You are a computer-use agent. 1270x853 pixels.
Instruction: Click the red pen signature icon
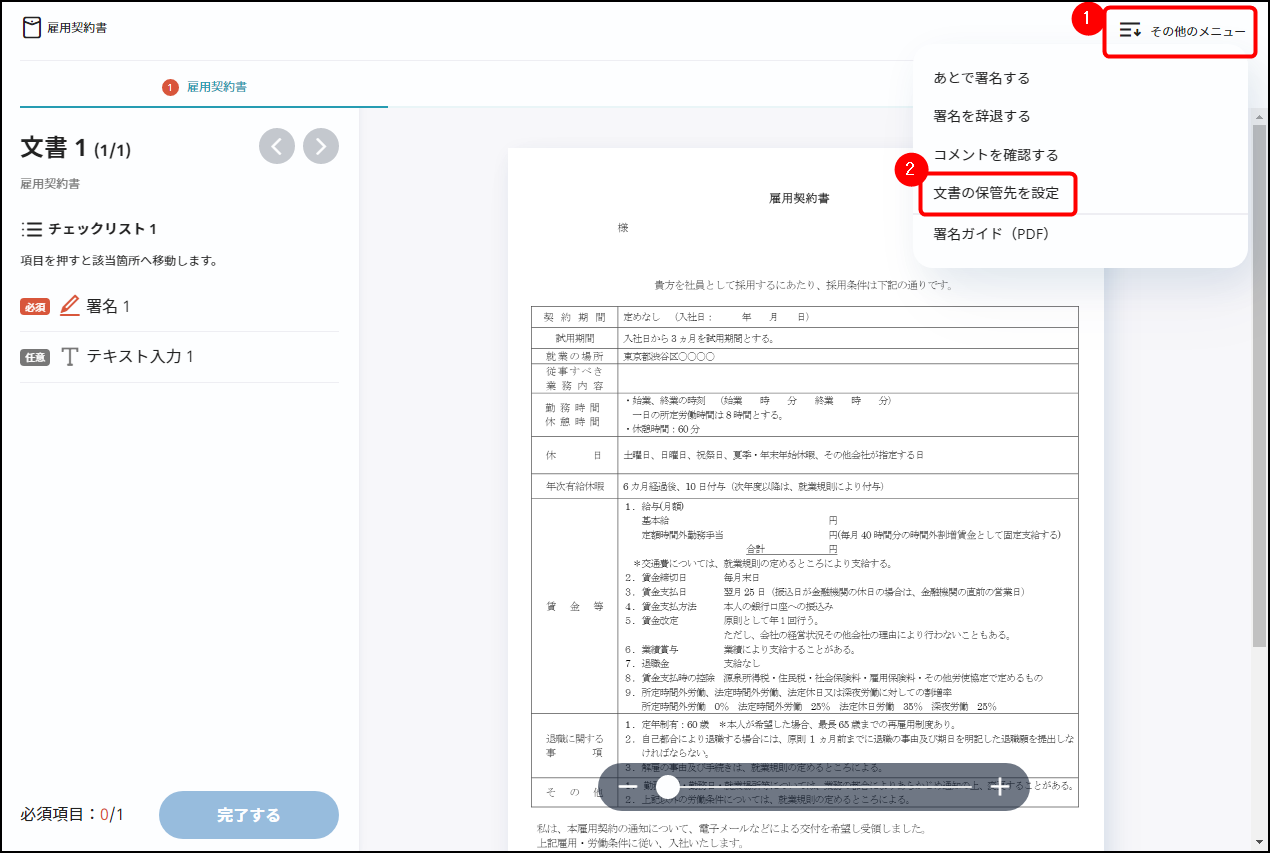click(x=70, y=306)
